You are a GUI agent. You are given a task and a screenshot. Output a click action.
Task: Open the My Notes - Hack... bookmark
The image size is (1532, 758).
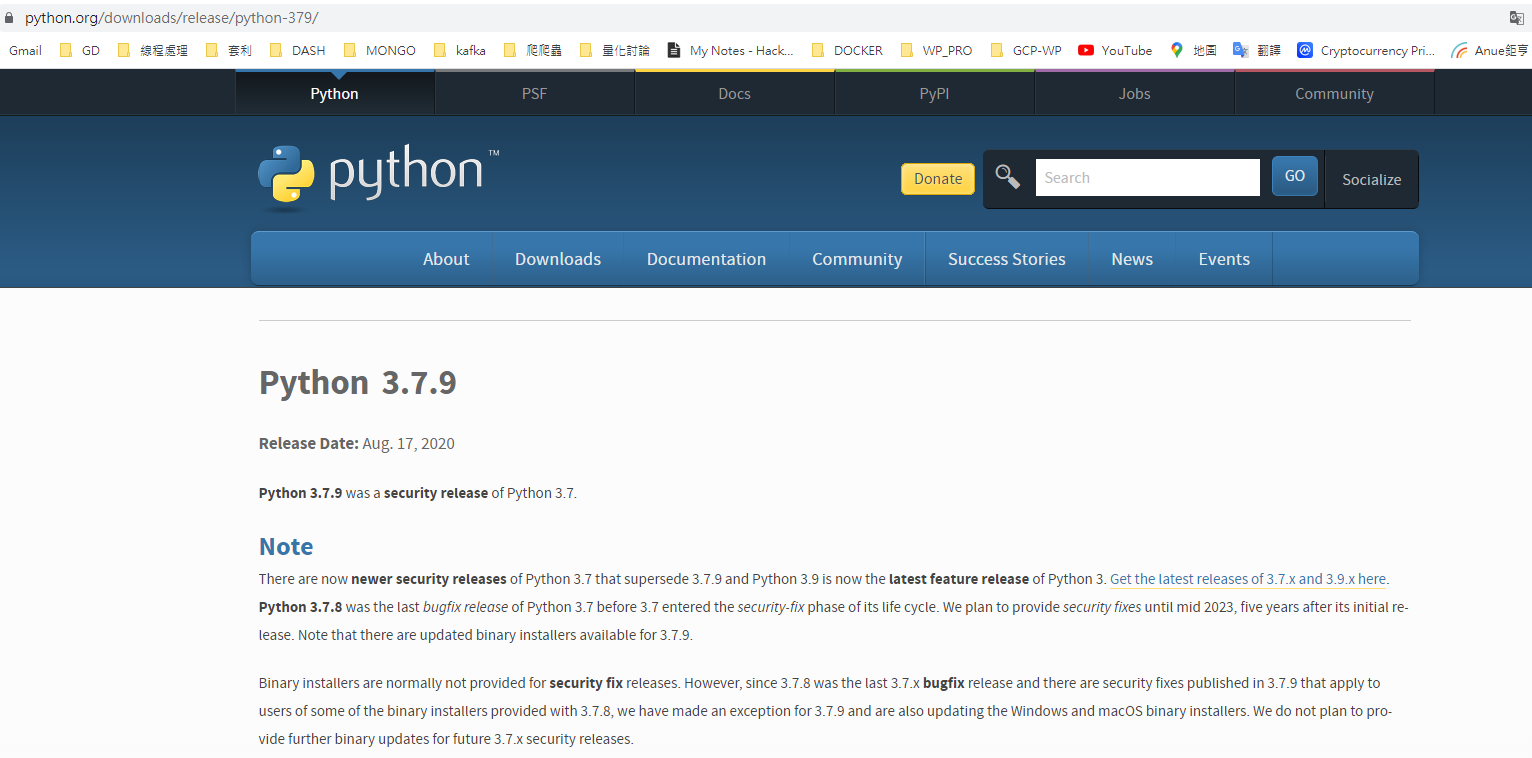(x=730, y=50)
